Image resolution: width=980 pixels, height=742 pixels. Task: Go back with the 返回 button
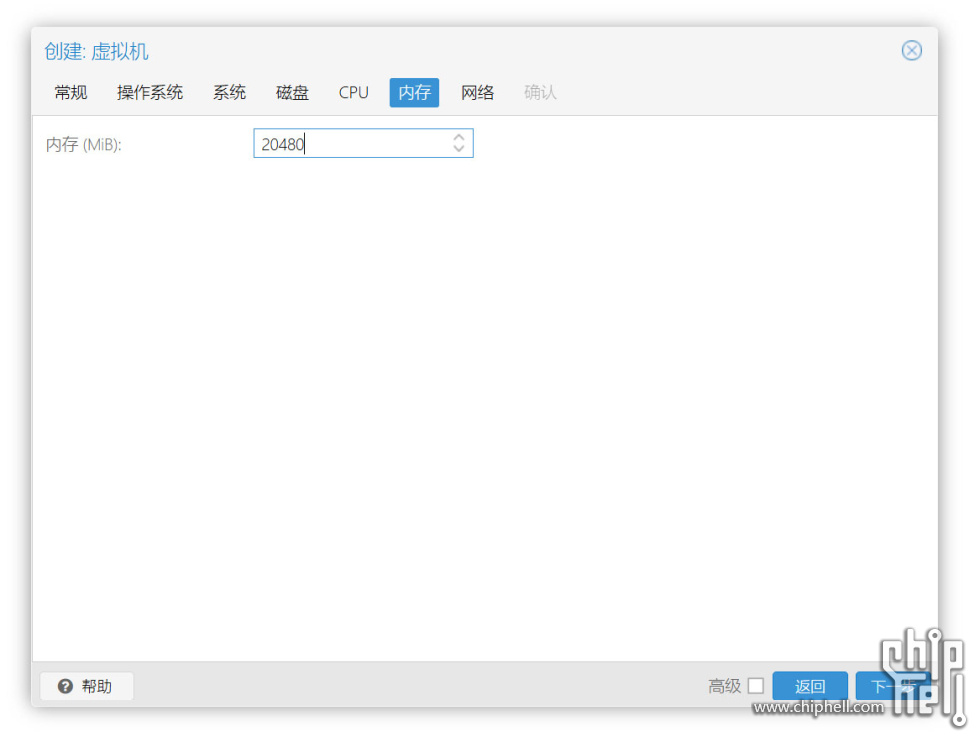[810, 686]
